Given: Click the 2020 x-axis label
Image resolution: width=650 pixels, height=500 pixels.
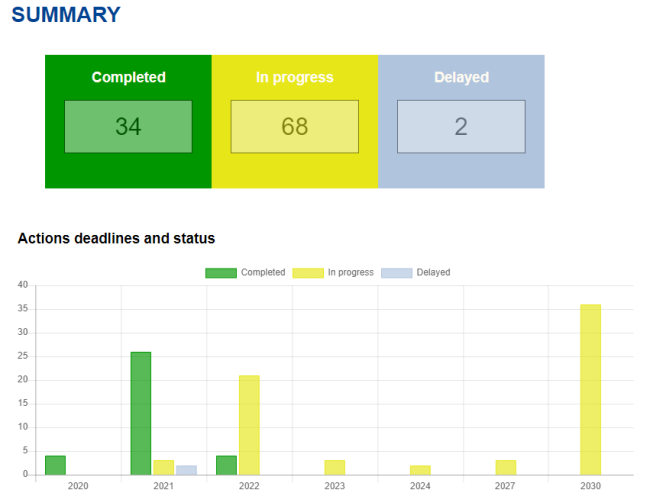Looking at the screenshot, I should click(x=78, y=486).
